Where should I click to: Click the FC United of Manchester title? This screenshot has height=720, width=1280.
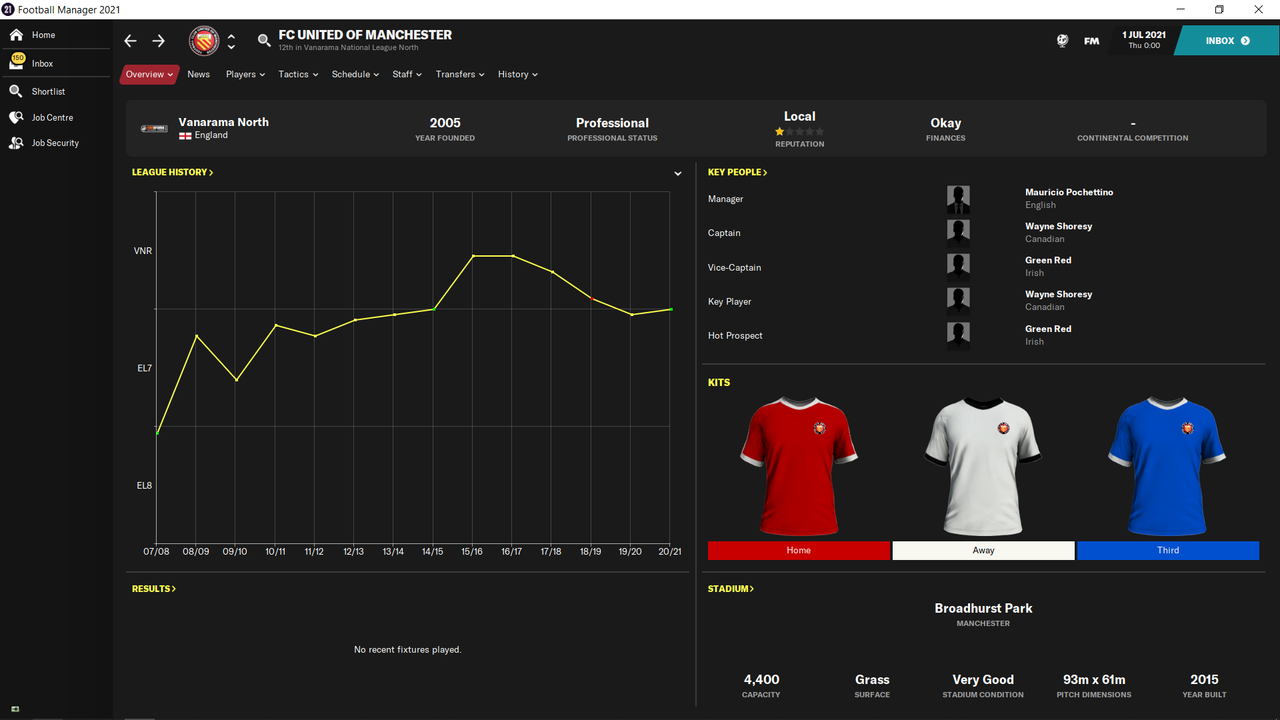pyautogui.click(x=365, y=35)
